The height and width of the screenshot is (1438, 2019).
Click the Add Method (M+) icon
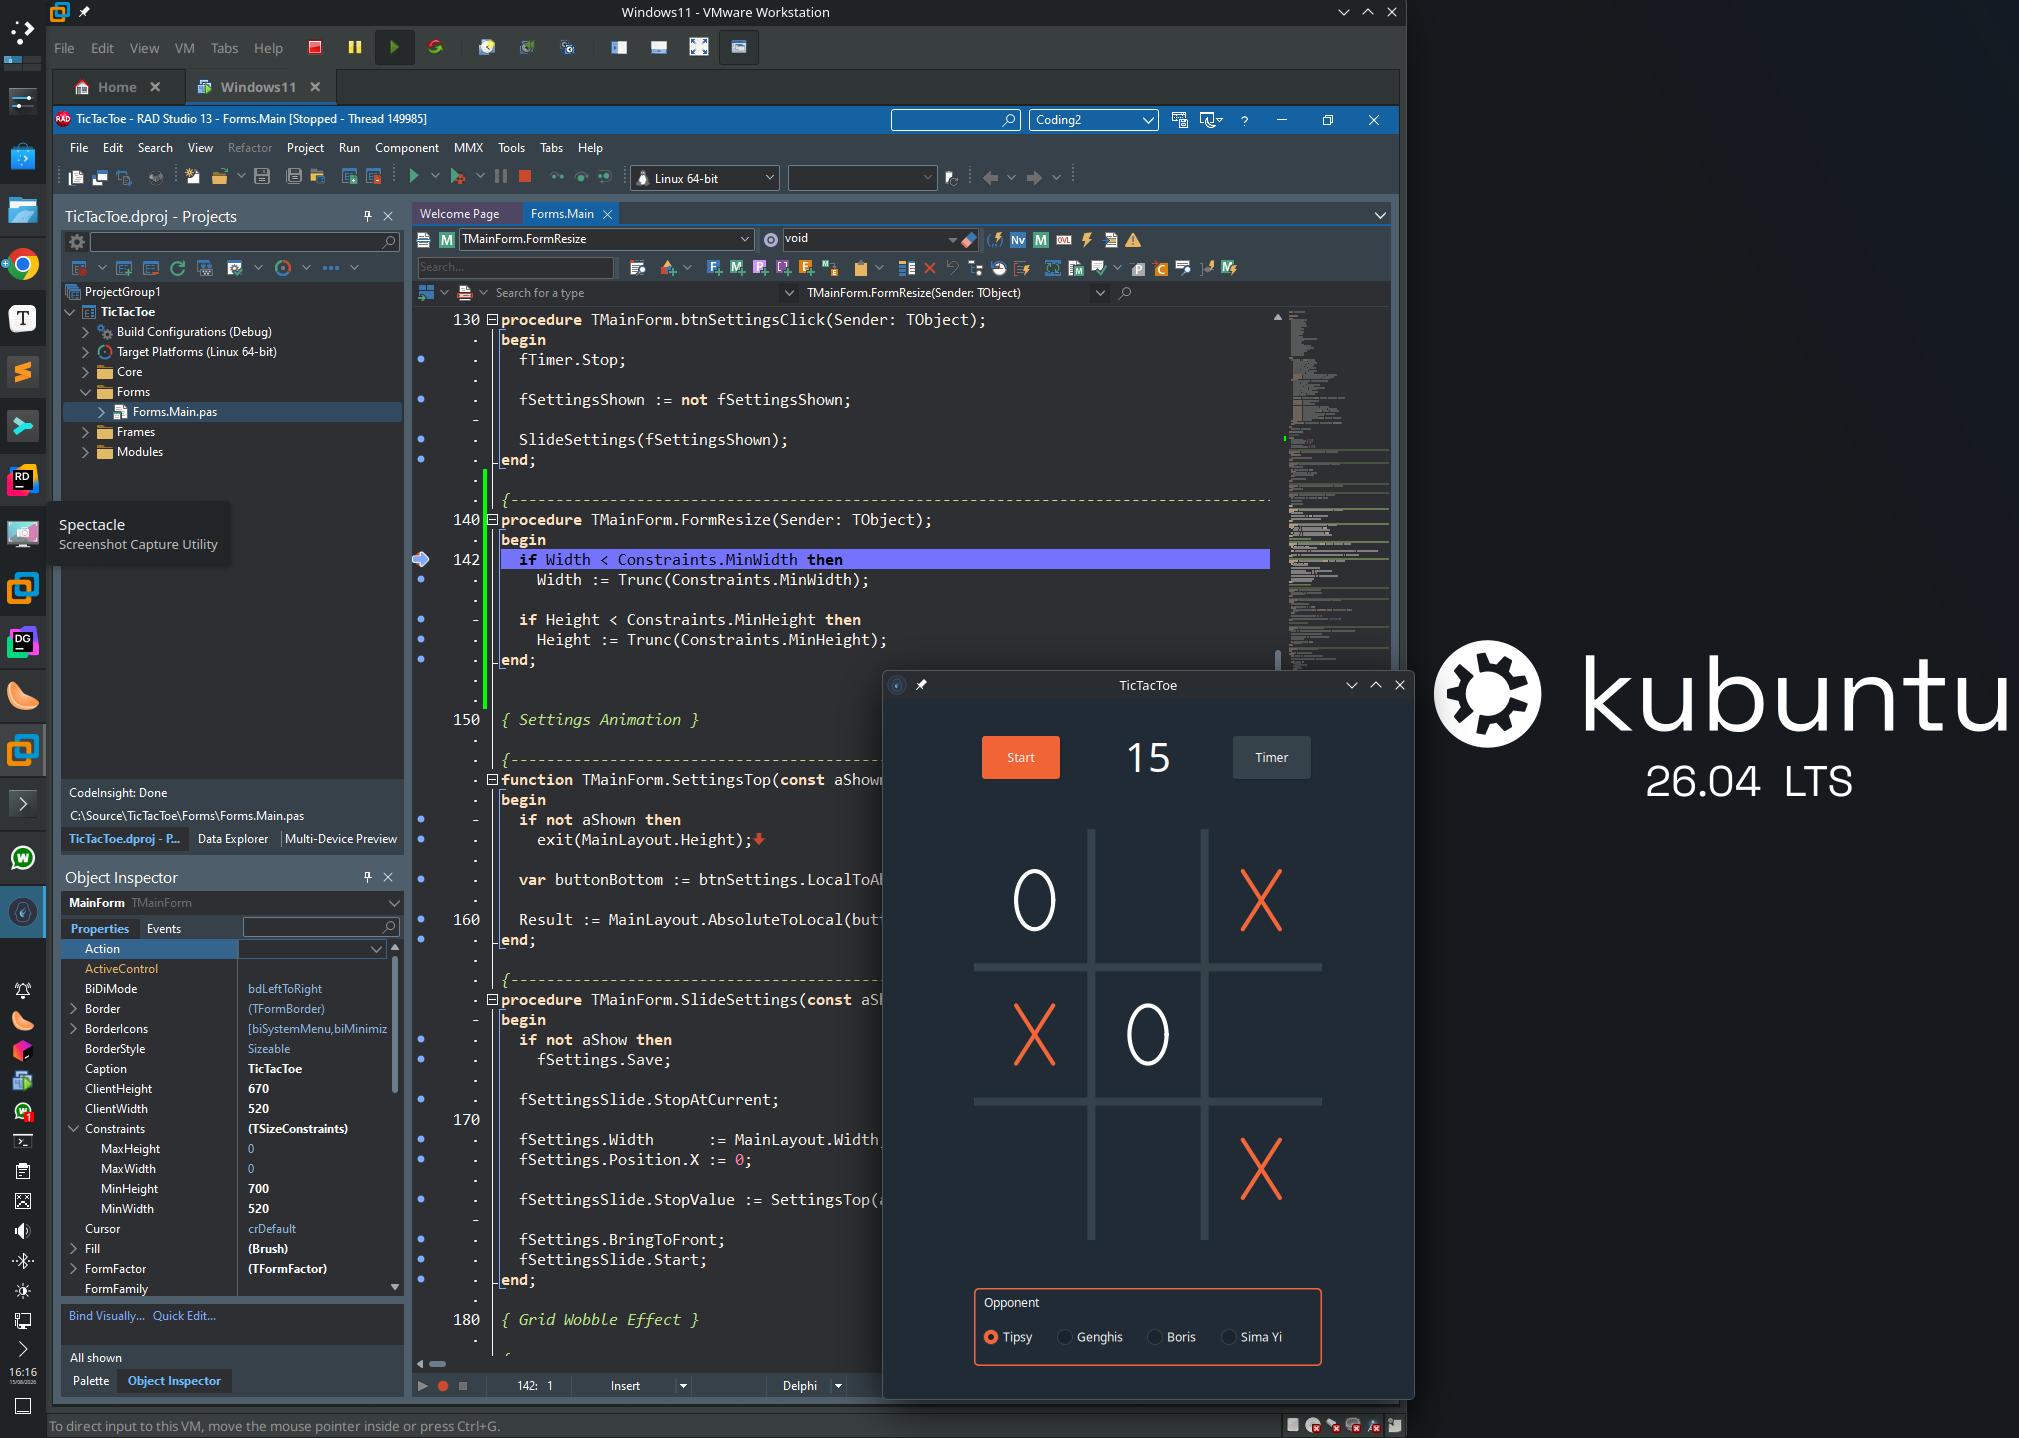[x=737, y=267]
